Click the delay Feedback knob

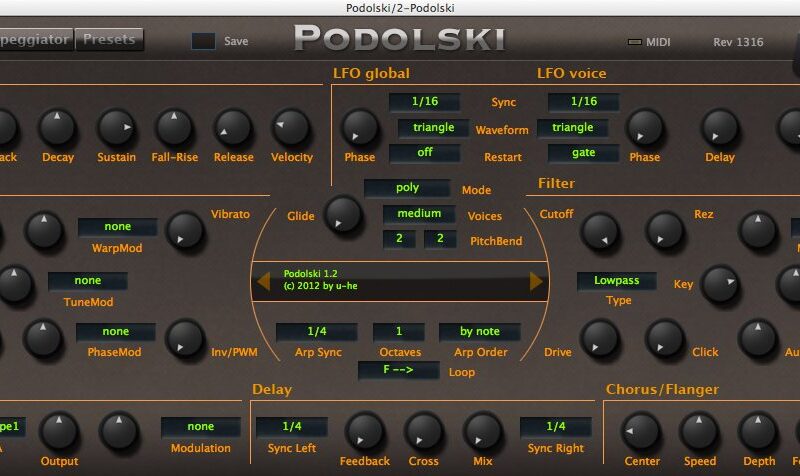tap(364, 431)
